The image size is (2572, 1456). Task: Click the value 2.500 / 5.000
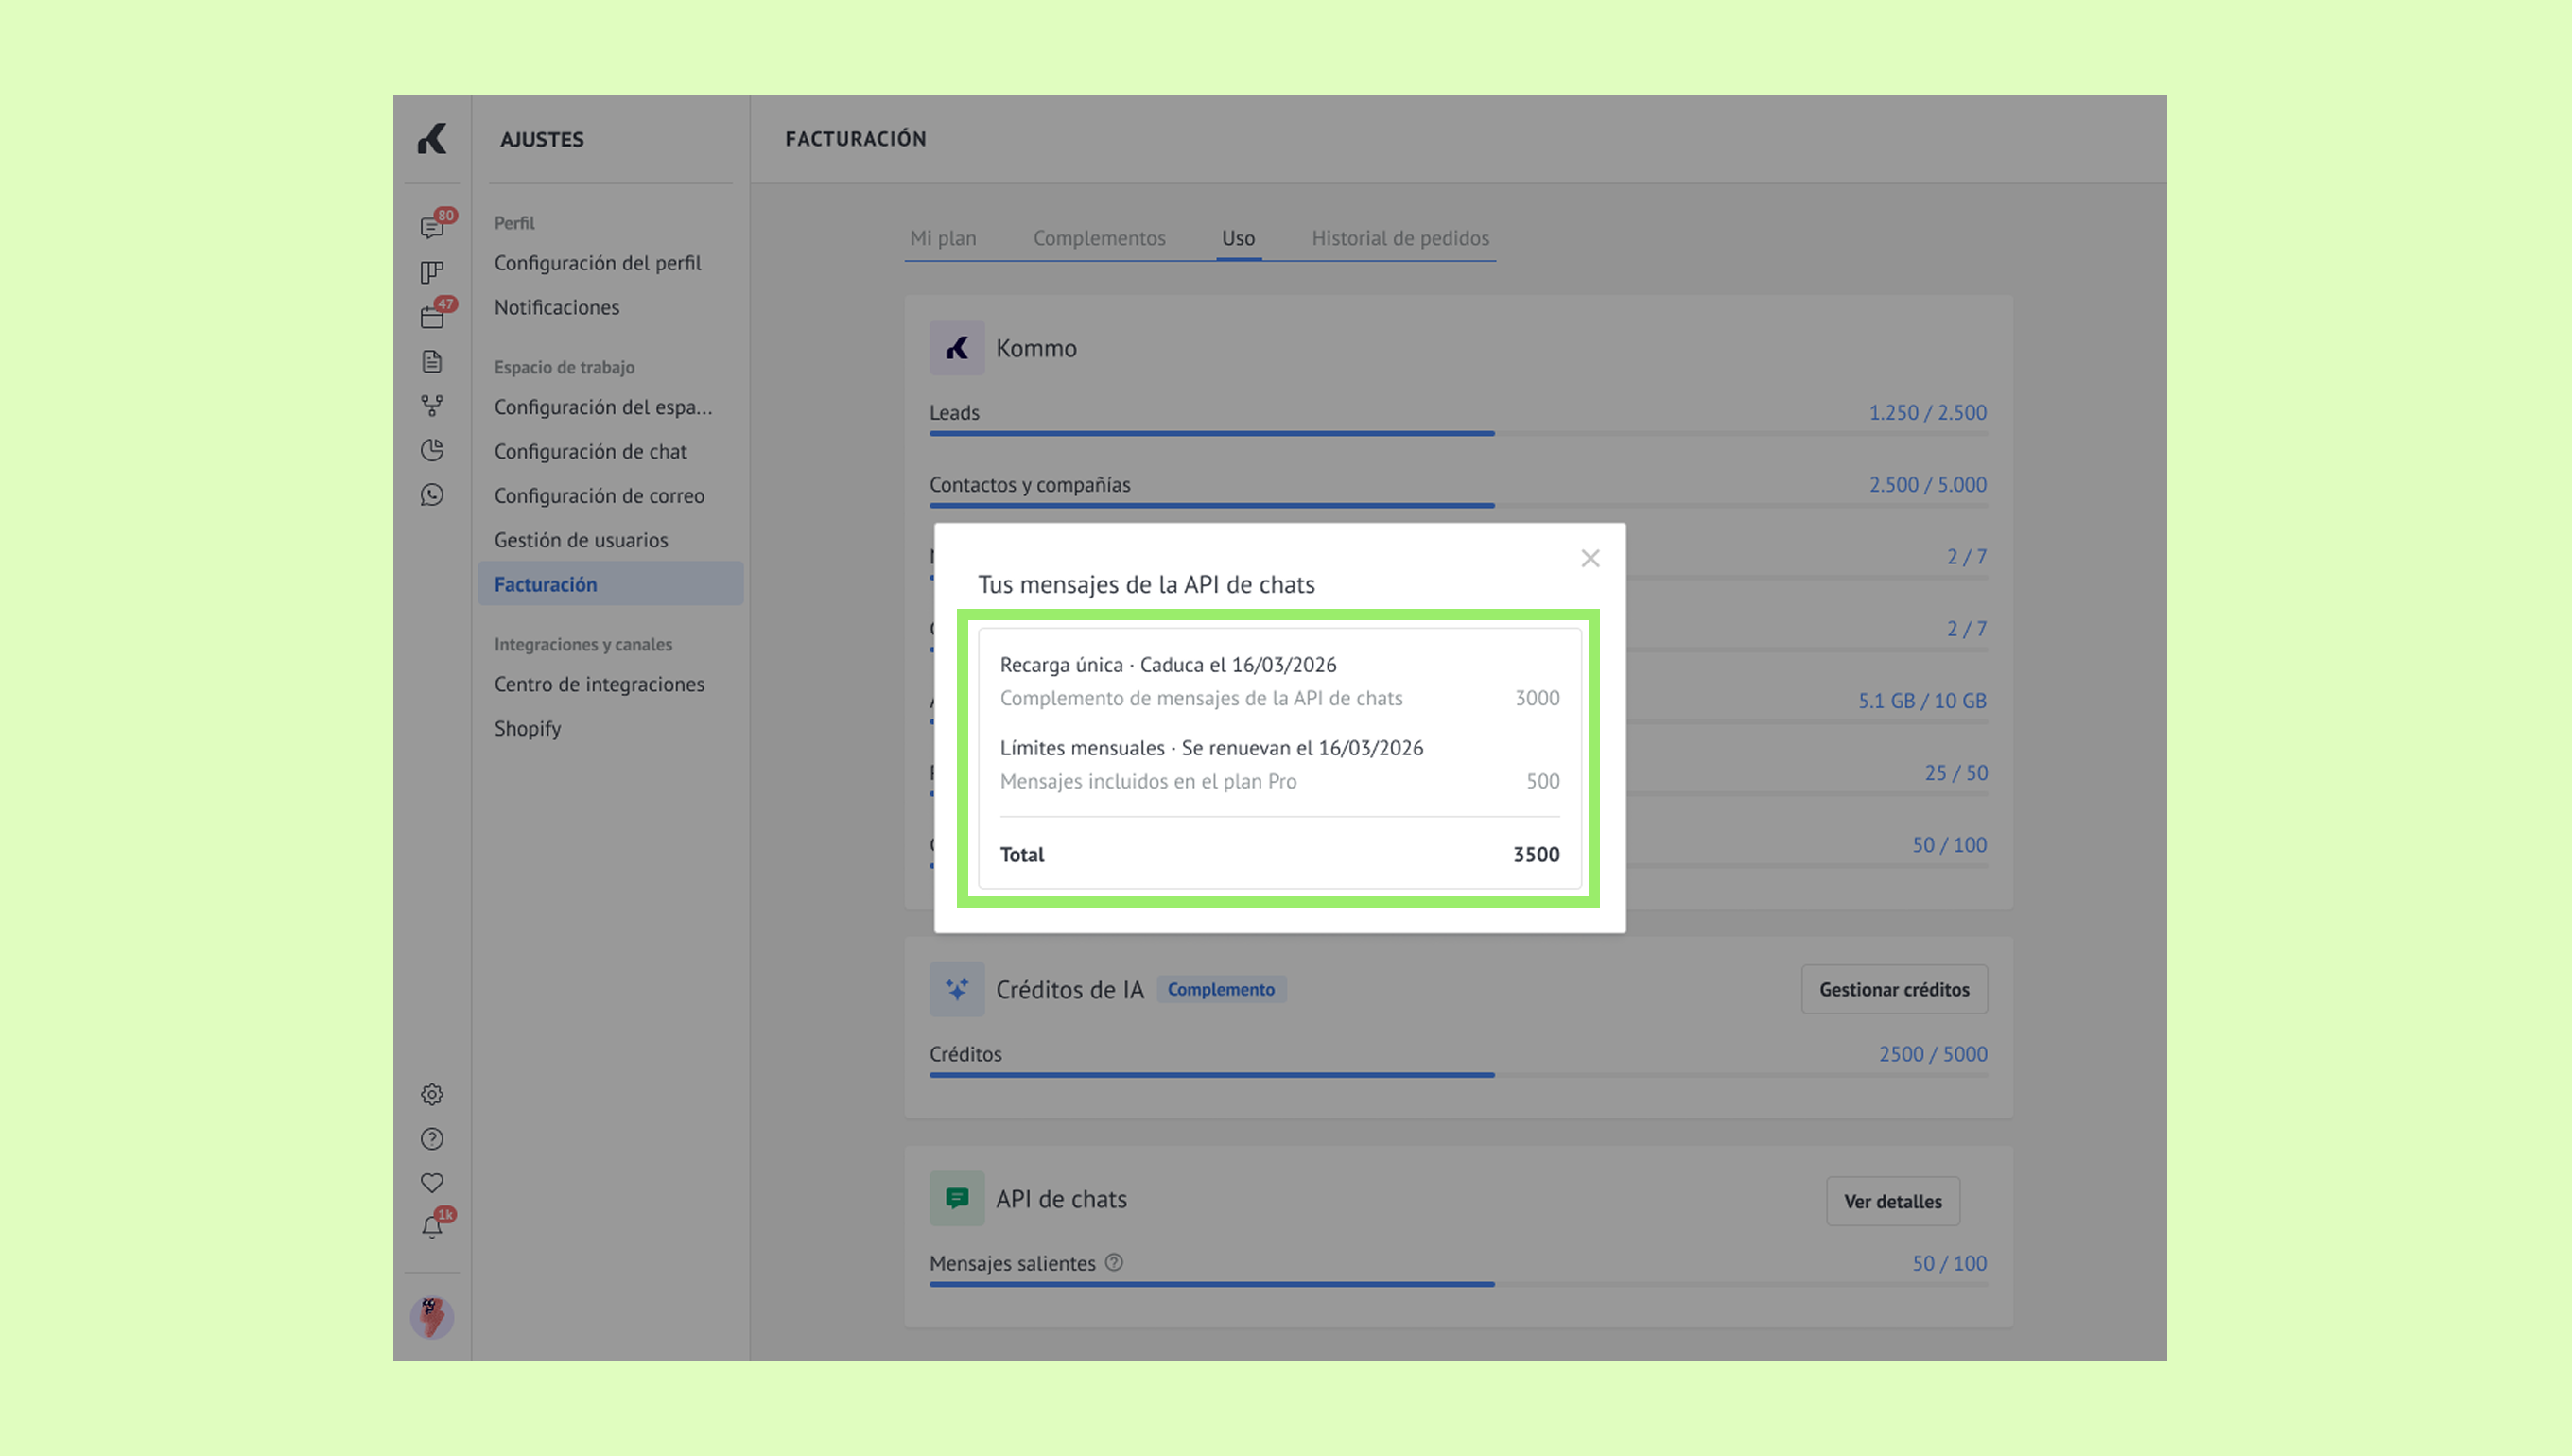point(1927,484)
